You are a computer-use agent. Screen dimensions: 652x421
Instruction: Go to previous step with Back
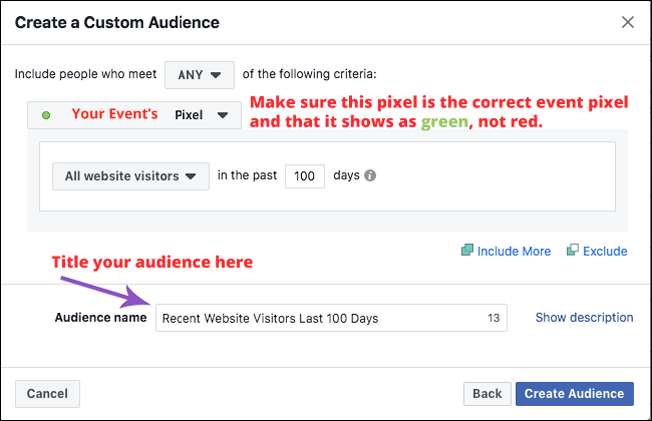[487, 394]
